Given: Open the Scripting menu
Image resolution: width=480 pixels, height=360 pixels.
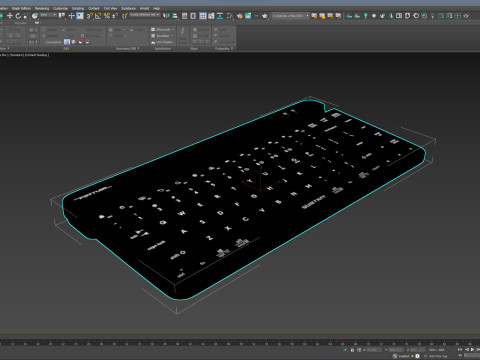Looking at the screenshot, I should (78, 8).
